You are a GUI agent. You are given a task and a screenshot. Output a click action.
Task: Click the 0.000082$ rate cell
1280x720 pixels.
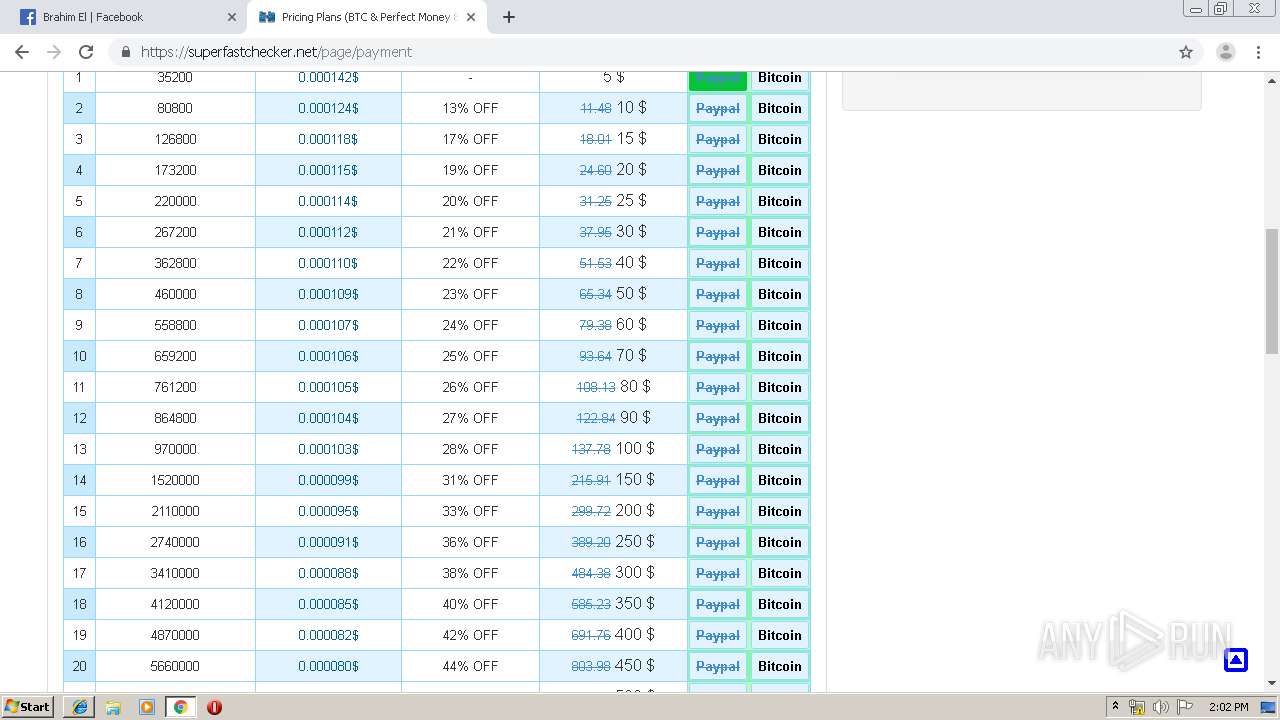tap(328, 635)
